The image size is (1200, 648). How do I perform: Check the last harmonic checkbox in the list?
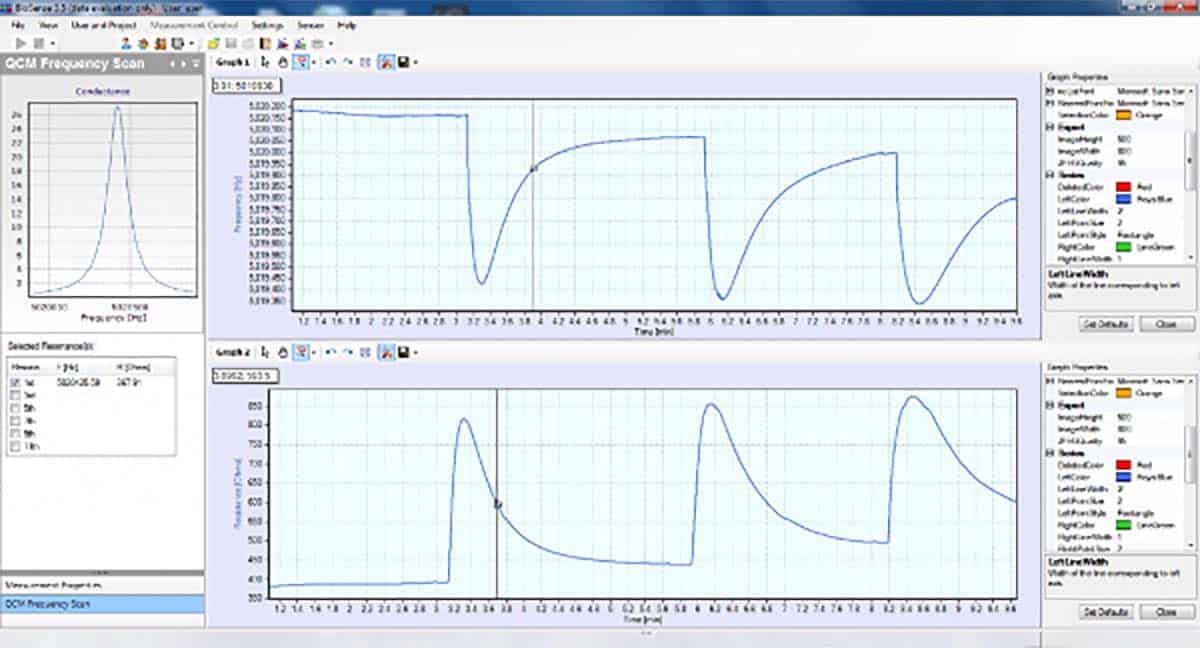click(14, 448)
